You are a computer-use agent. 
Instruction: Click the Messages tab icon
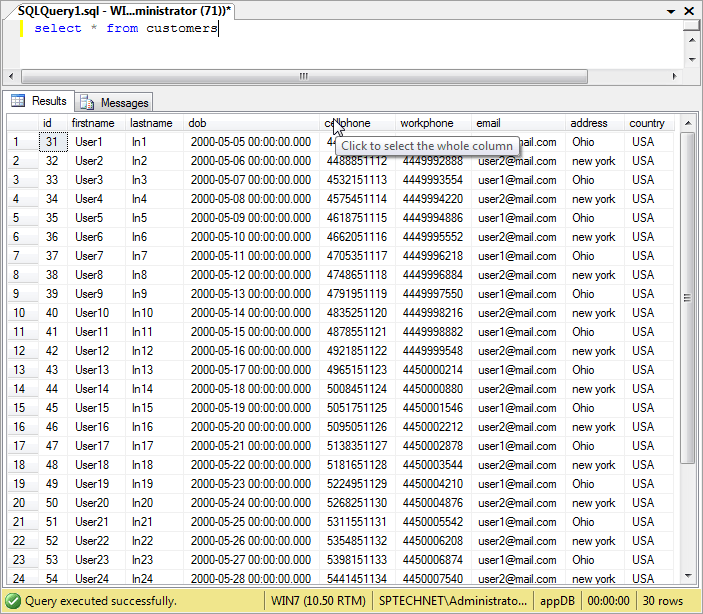tap(87, 103)
